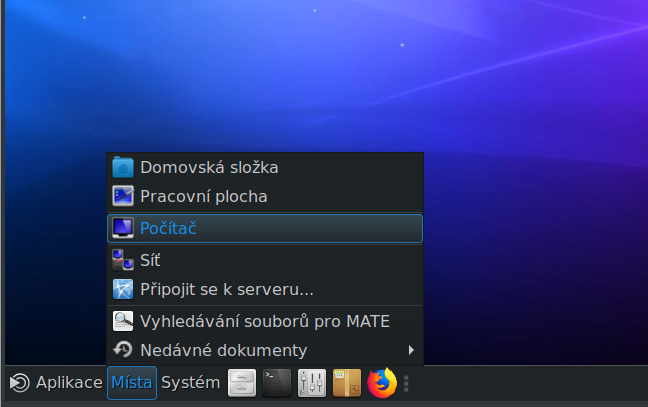Launch the package archive manager icon

pyautogui.click(x=347, y=383)
